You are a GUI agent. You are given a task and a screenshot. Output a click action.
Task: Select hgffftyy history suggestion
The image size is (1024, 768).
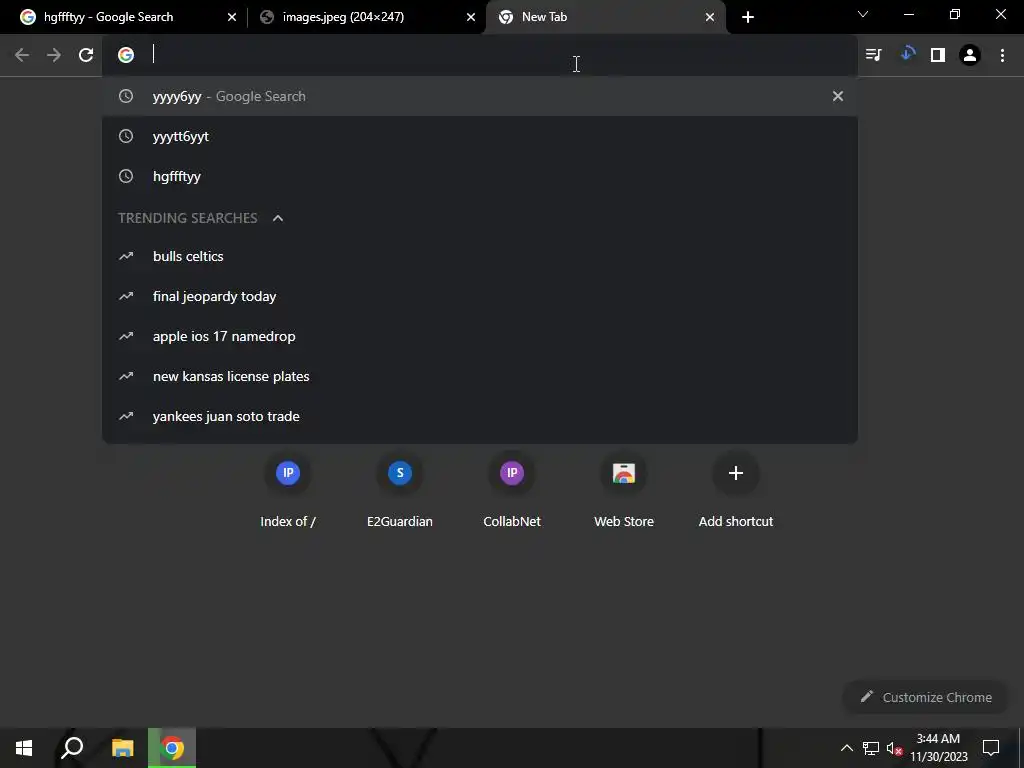(479, 176)
